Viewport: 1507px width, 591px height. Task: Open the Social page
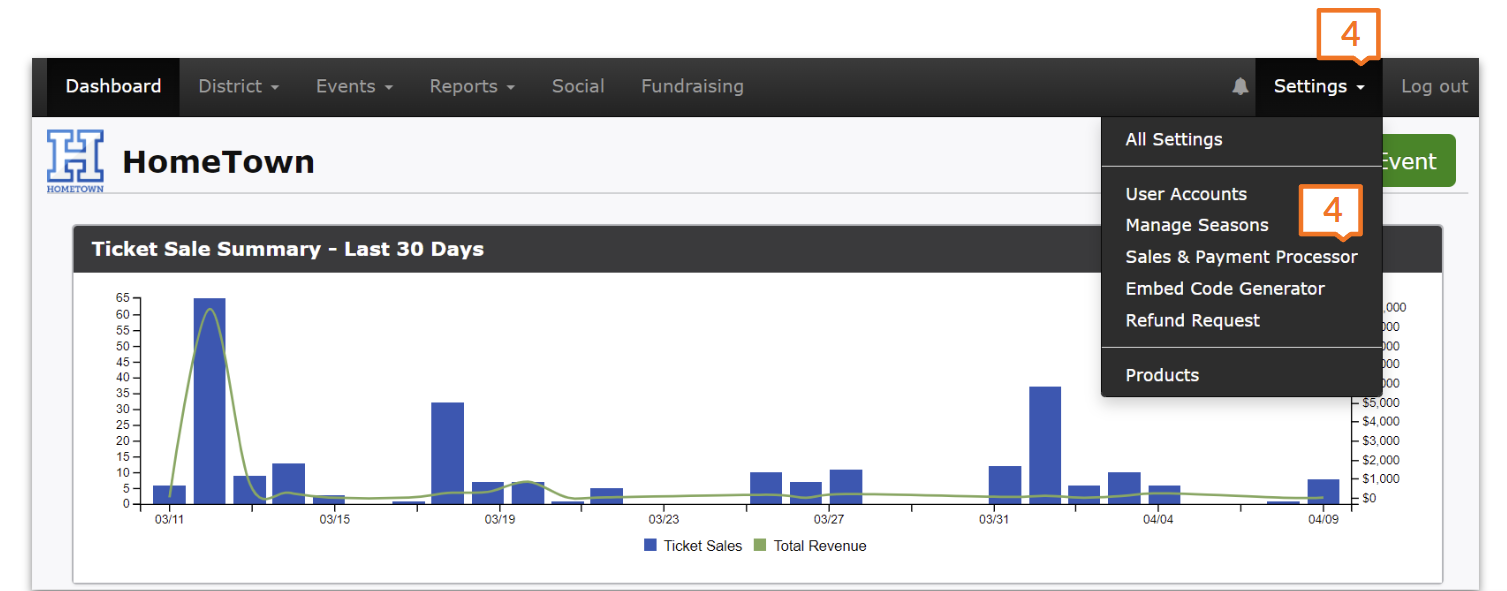coord(578,87)
